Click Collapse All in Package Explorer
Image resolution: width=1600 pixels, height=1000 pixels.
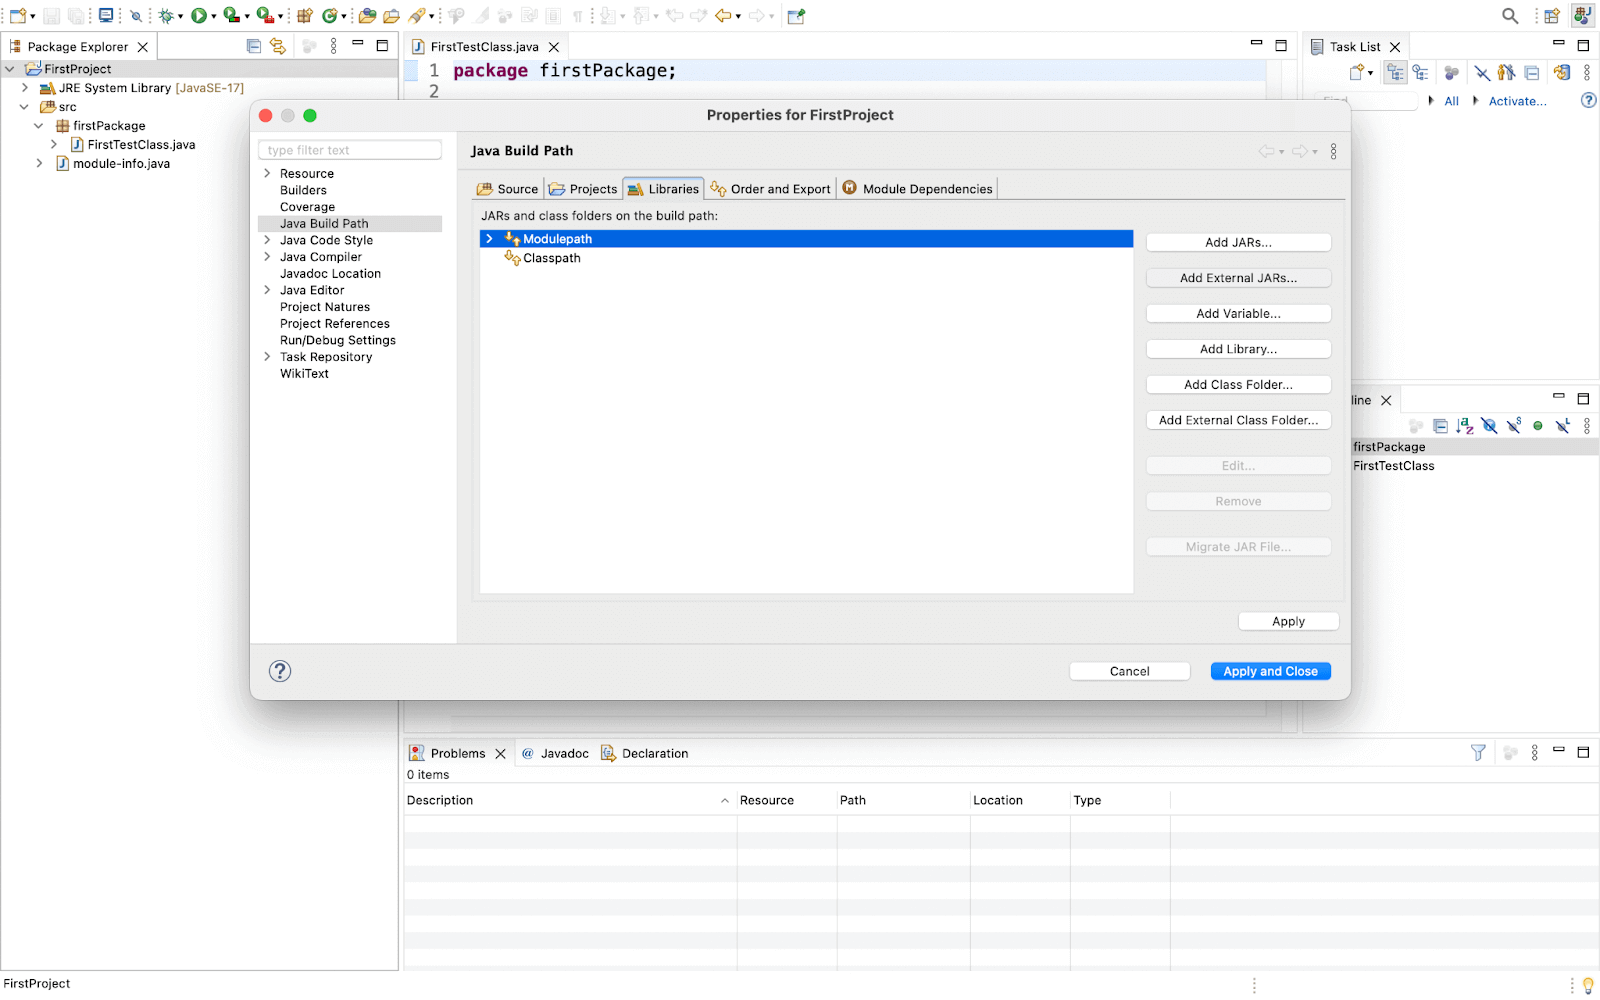pyautogui.click(x=254, y=46)
